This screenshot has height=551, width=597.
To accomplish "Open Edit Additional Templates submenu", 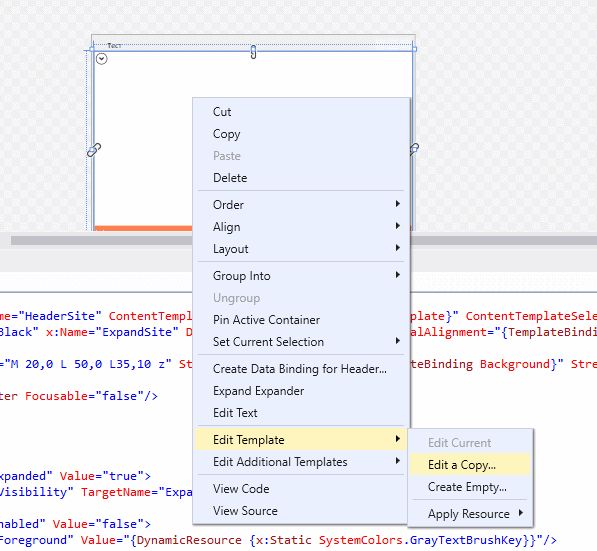I will tap(301, 462).
